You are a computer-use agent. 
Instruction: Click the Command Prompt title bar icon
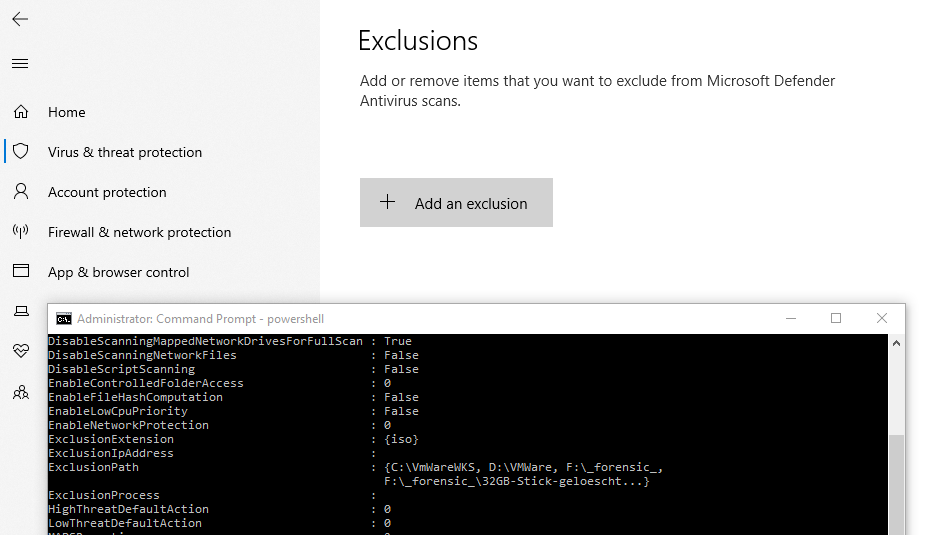click(x=64, y=319)
